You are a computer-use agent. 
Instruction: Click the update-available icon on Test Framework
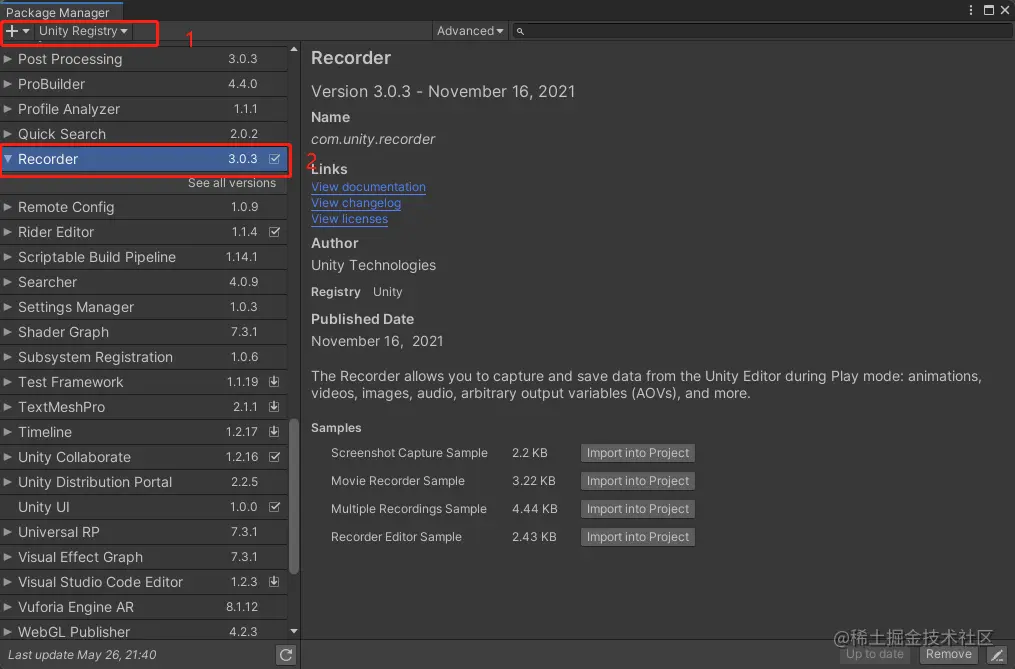pos(274,382)
